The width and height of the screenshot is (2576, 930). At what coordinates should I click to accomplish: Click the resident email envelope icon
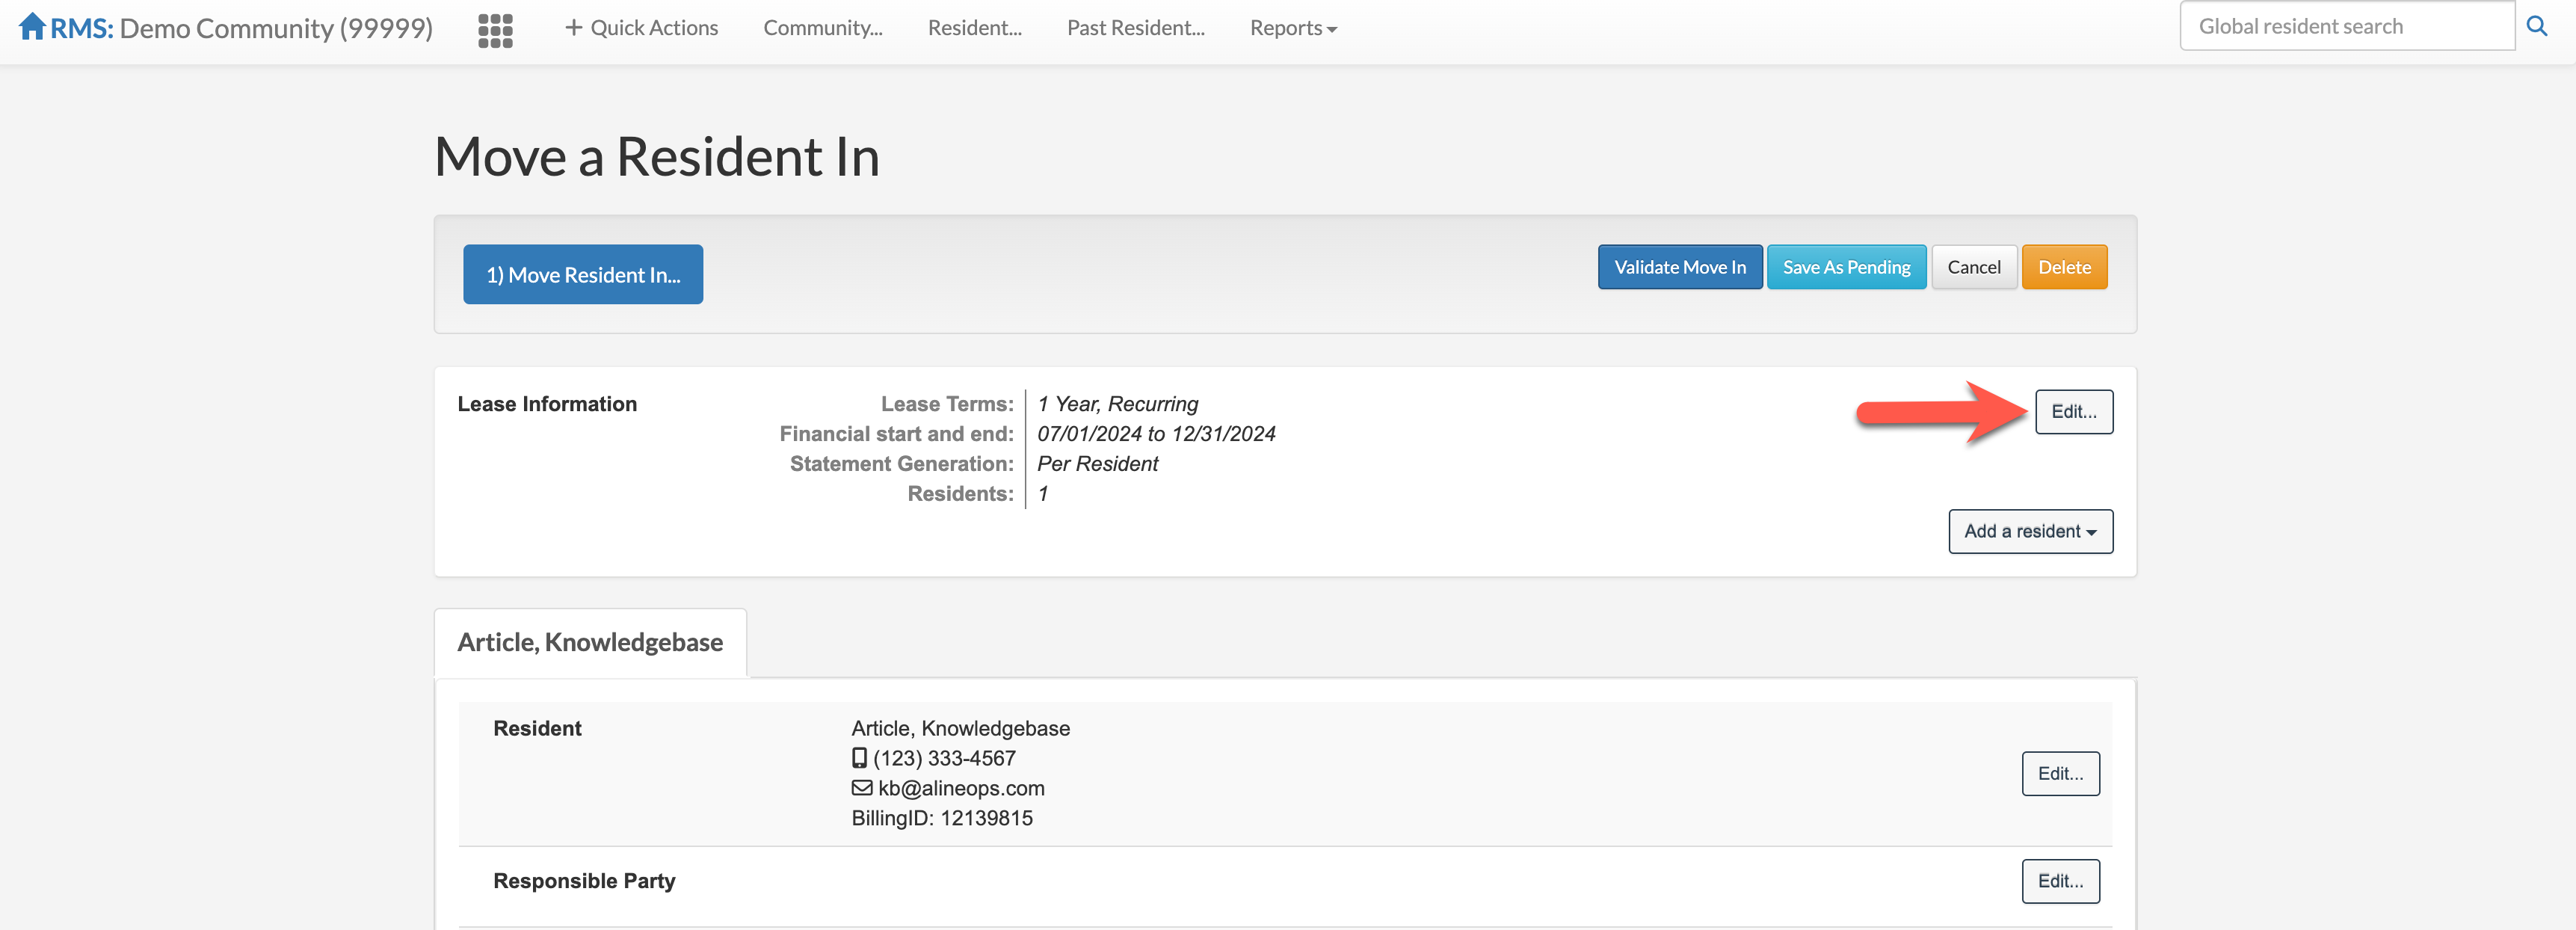tap(861, 788)
